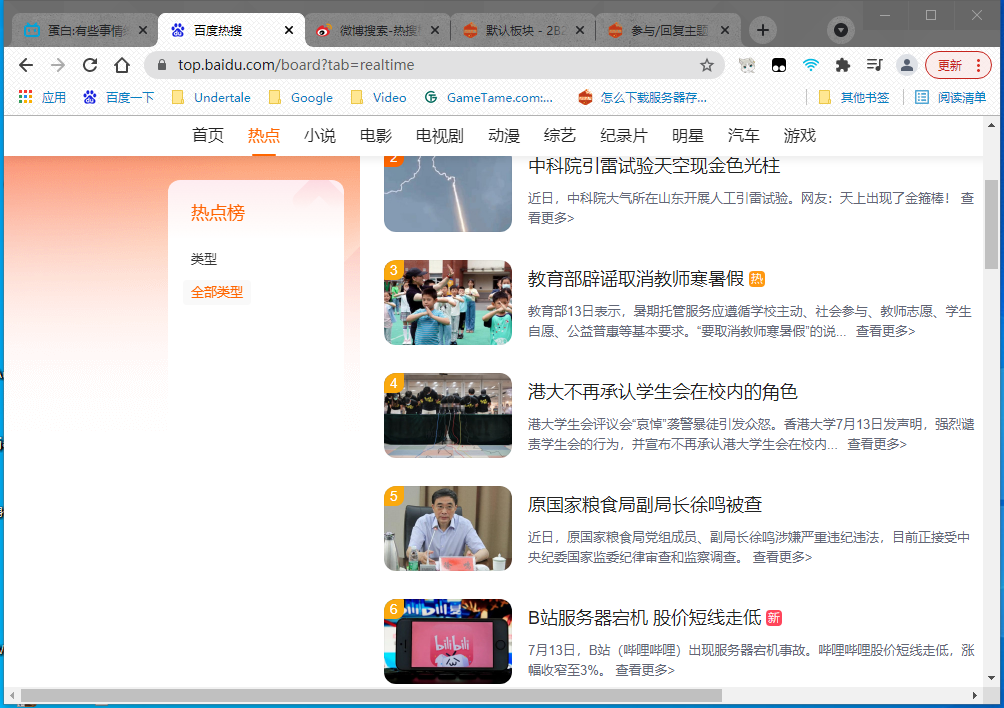
Task: Click the red 更新 update button
Action: pyautogui.click(x=950, y=64)
